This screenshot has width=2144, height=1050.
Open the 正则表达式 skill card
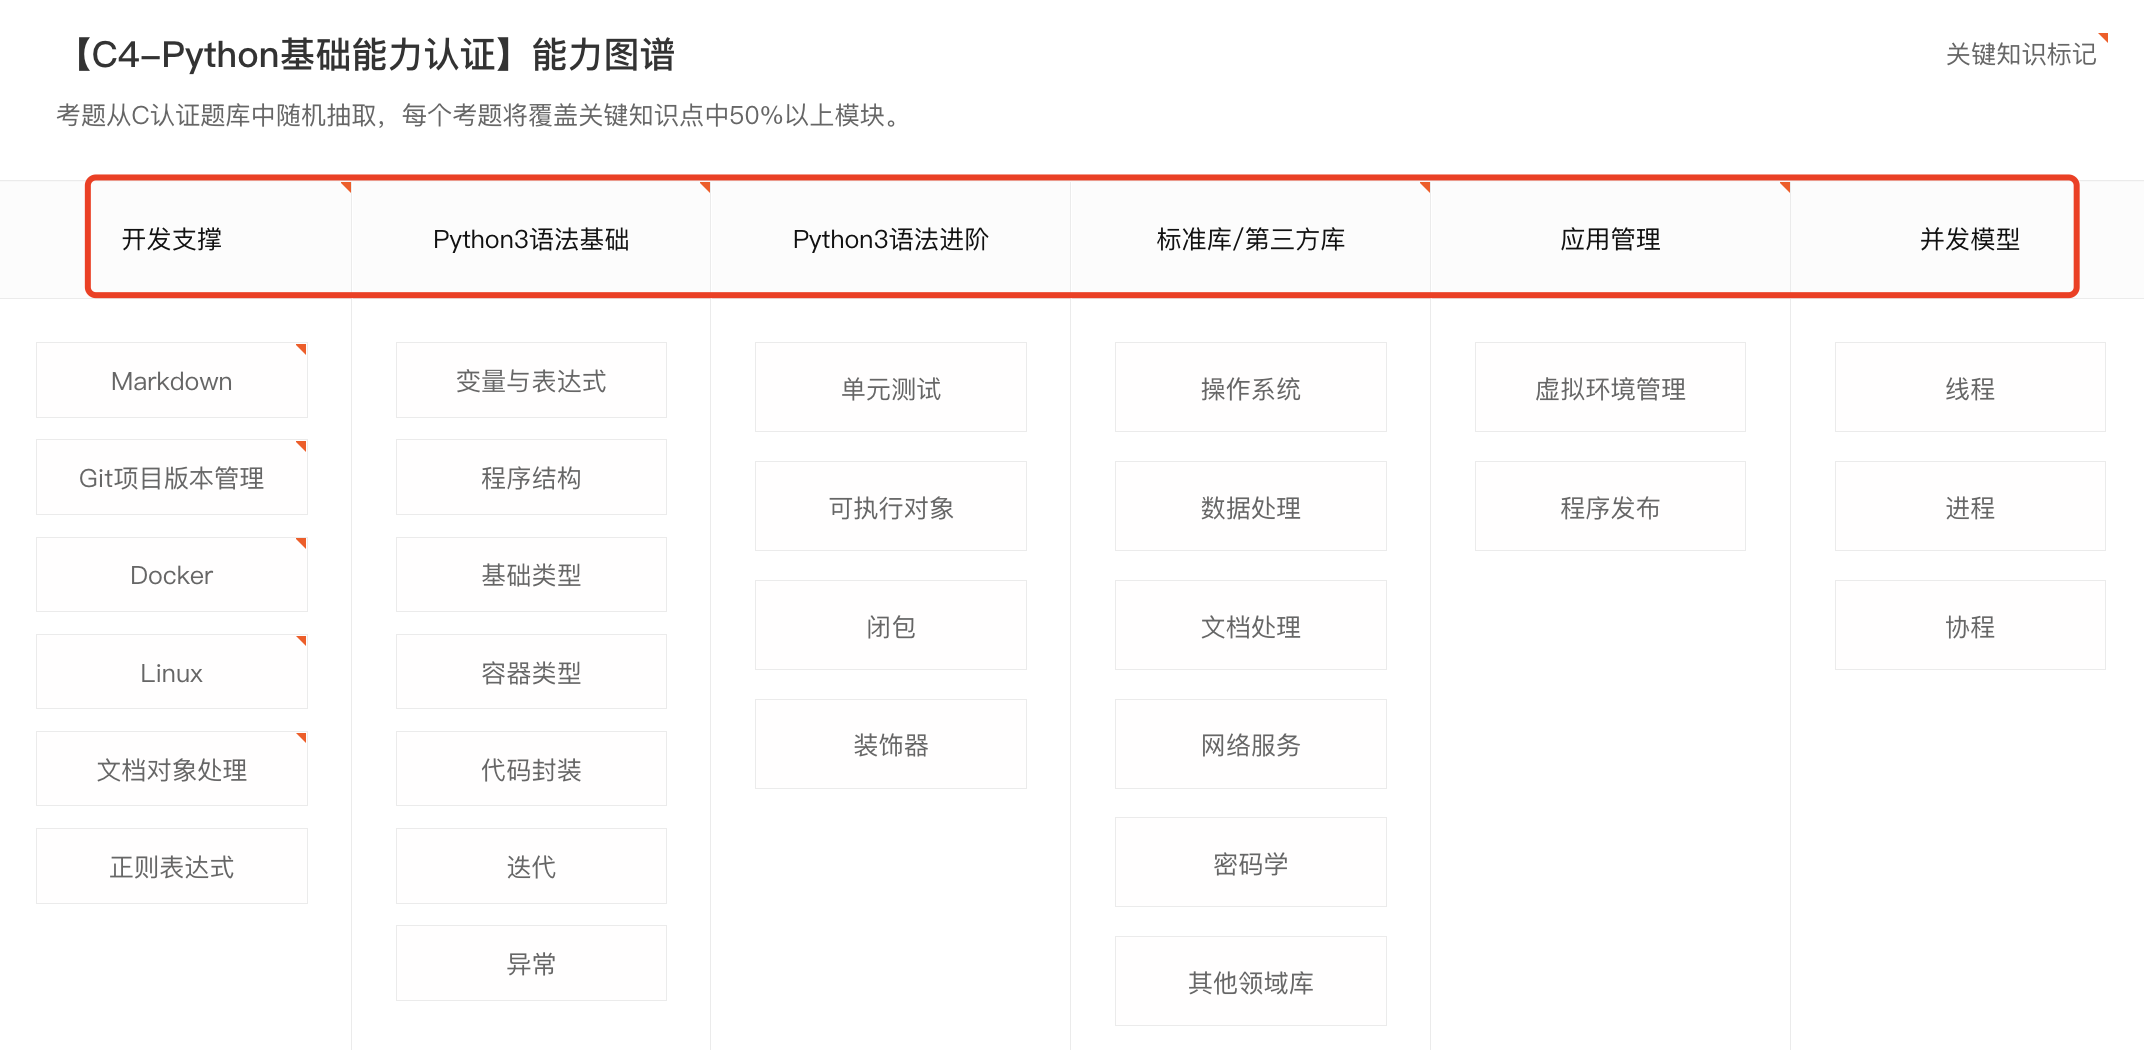point(172,866)
